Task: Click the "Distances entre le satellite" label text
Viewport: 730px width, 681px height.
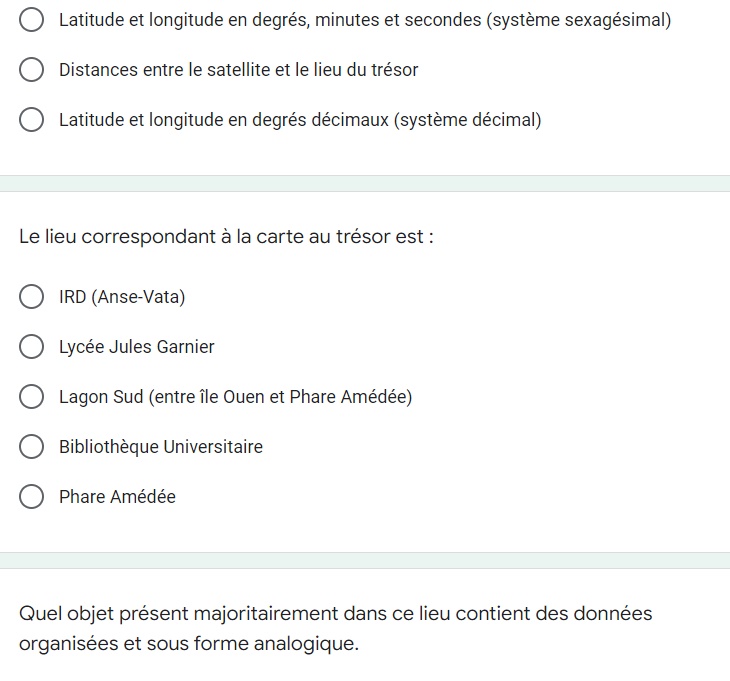Action: (238, 70)
